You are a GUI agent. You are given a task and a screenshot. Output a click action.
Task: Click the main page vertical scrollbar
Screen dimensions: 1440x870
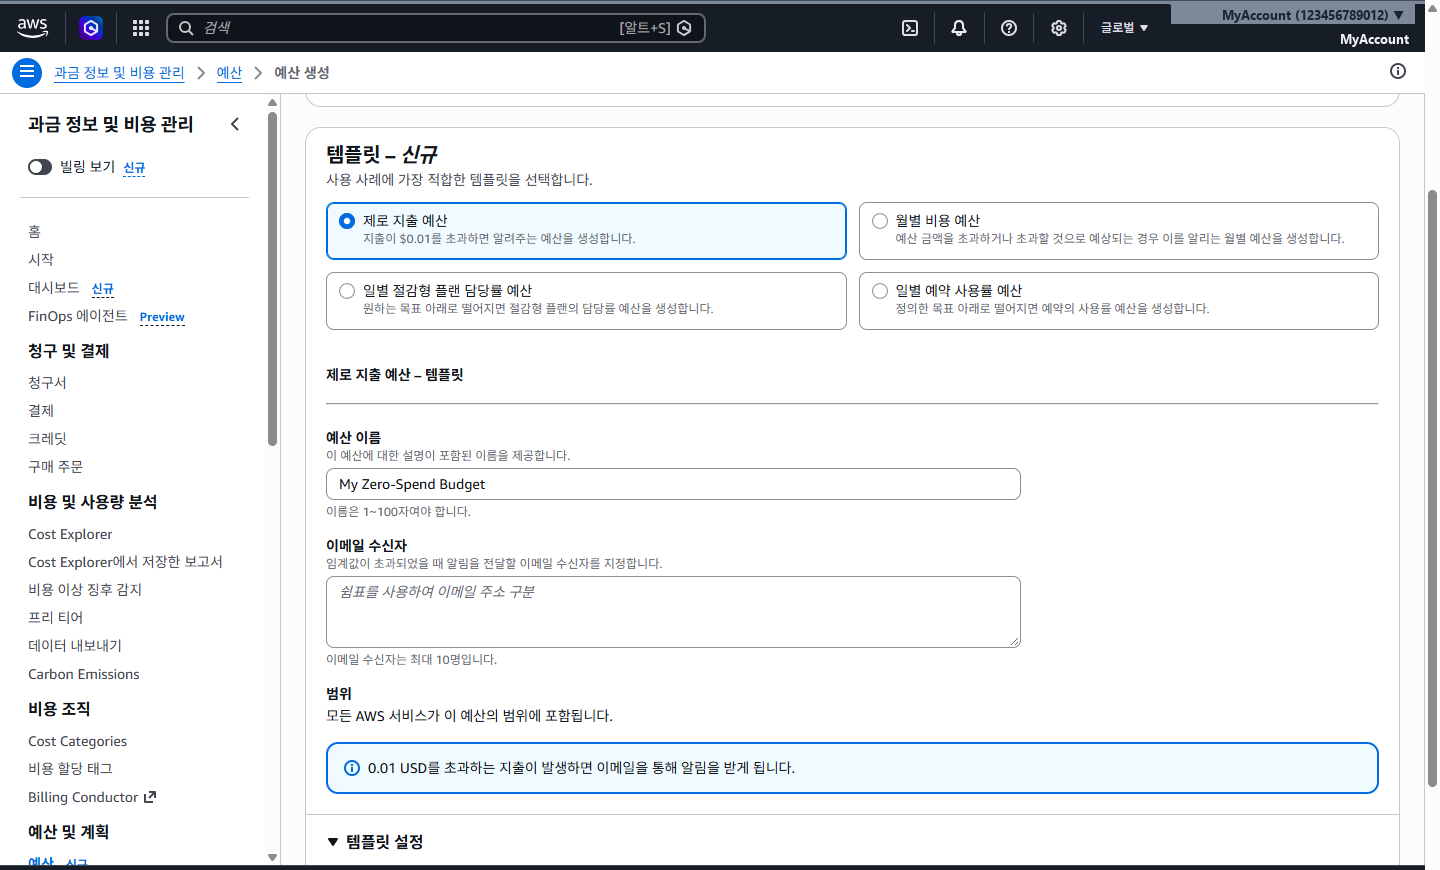1432,488
